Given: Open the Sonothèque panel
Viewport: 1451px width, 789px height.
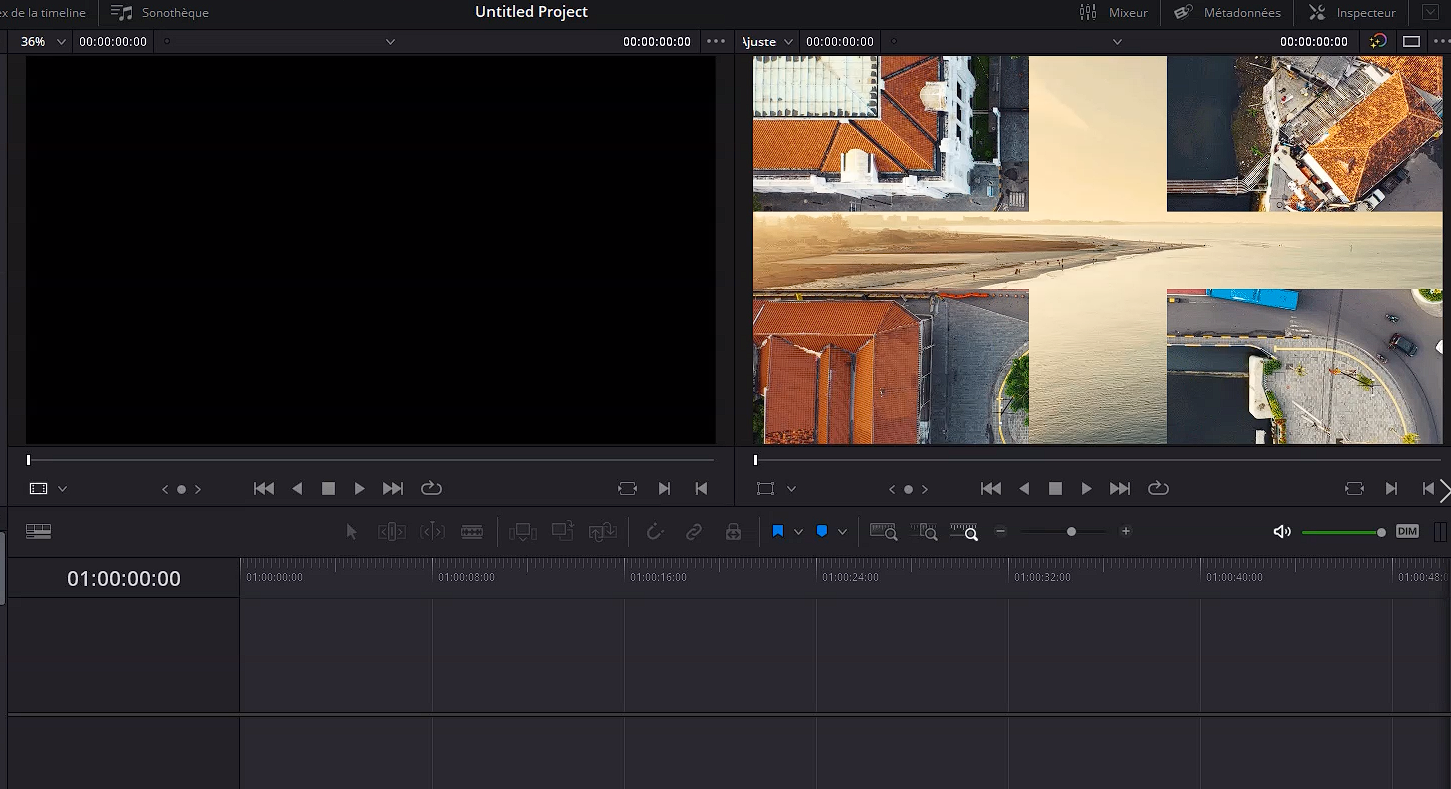Looking at the screenshot, I should (x=160, y=13).
